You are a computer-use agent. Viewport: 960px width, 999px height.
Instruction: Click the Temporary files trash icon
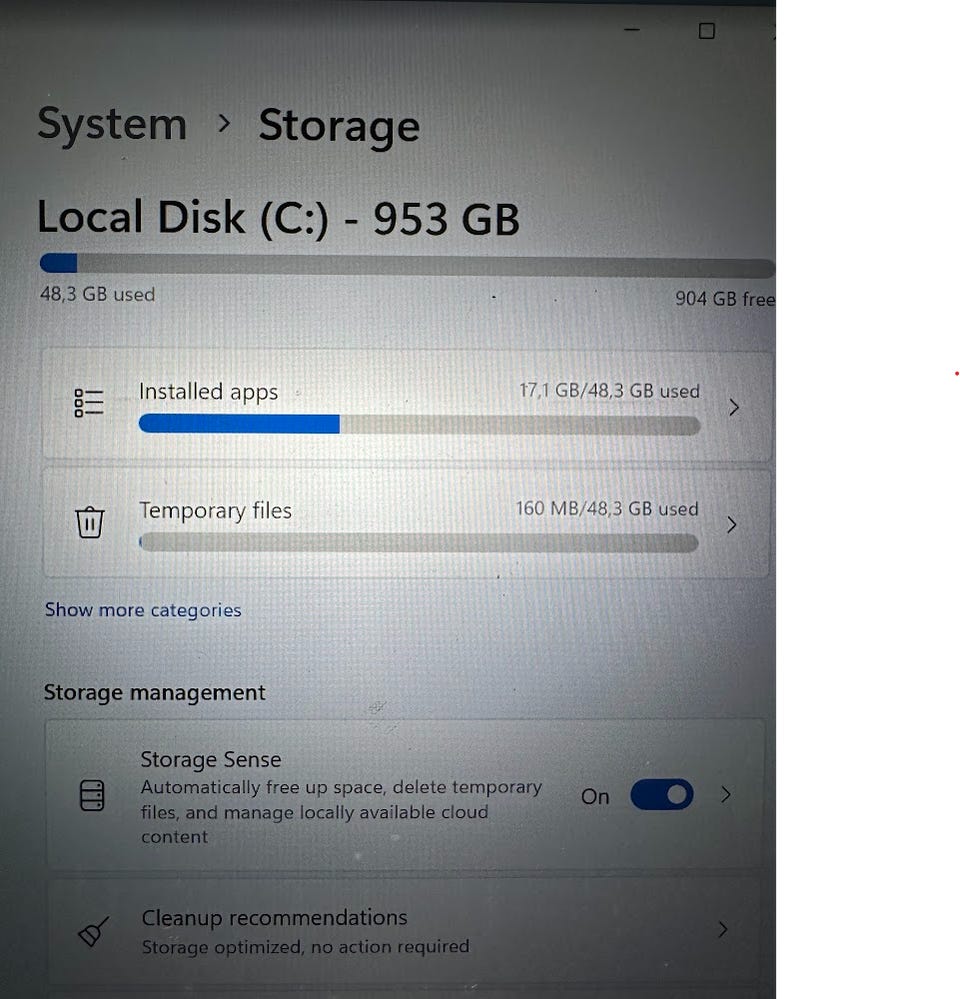[x=90, y=522]
